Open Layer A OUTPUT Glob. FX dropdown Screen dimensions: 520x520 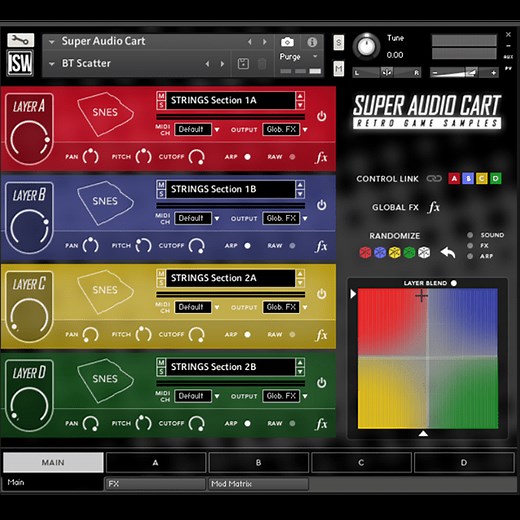coord(285,129)
